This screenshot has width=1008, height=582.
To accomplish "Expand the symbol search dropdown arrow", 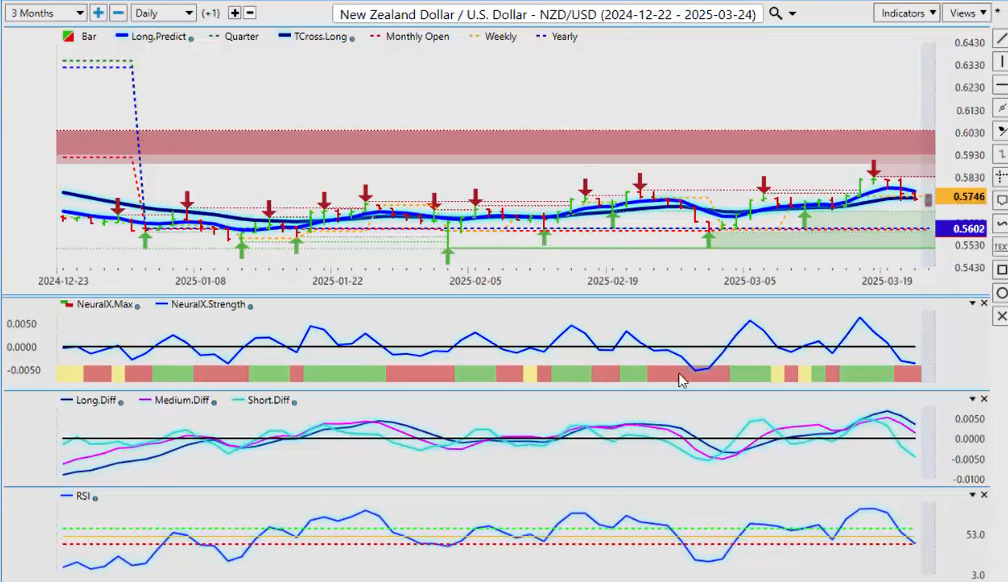I will (x=793, y=13).
